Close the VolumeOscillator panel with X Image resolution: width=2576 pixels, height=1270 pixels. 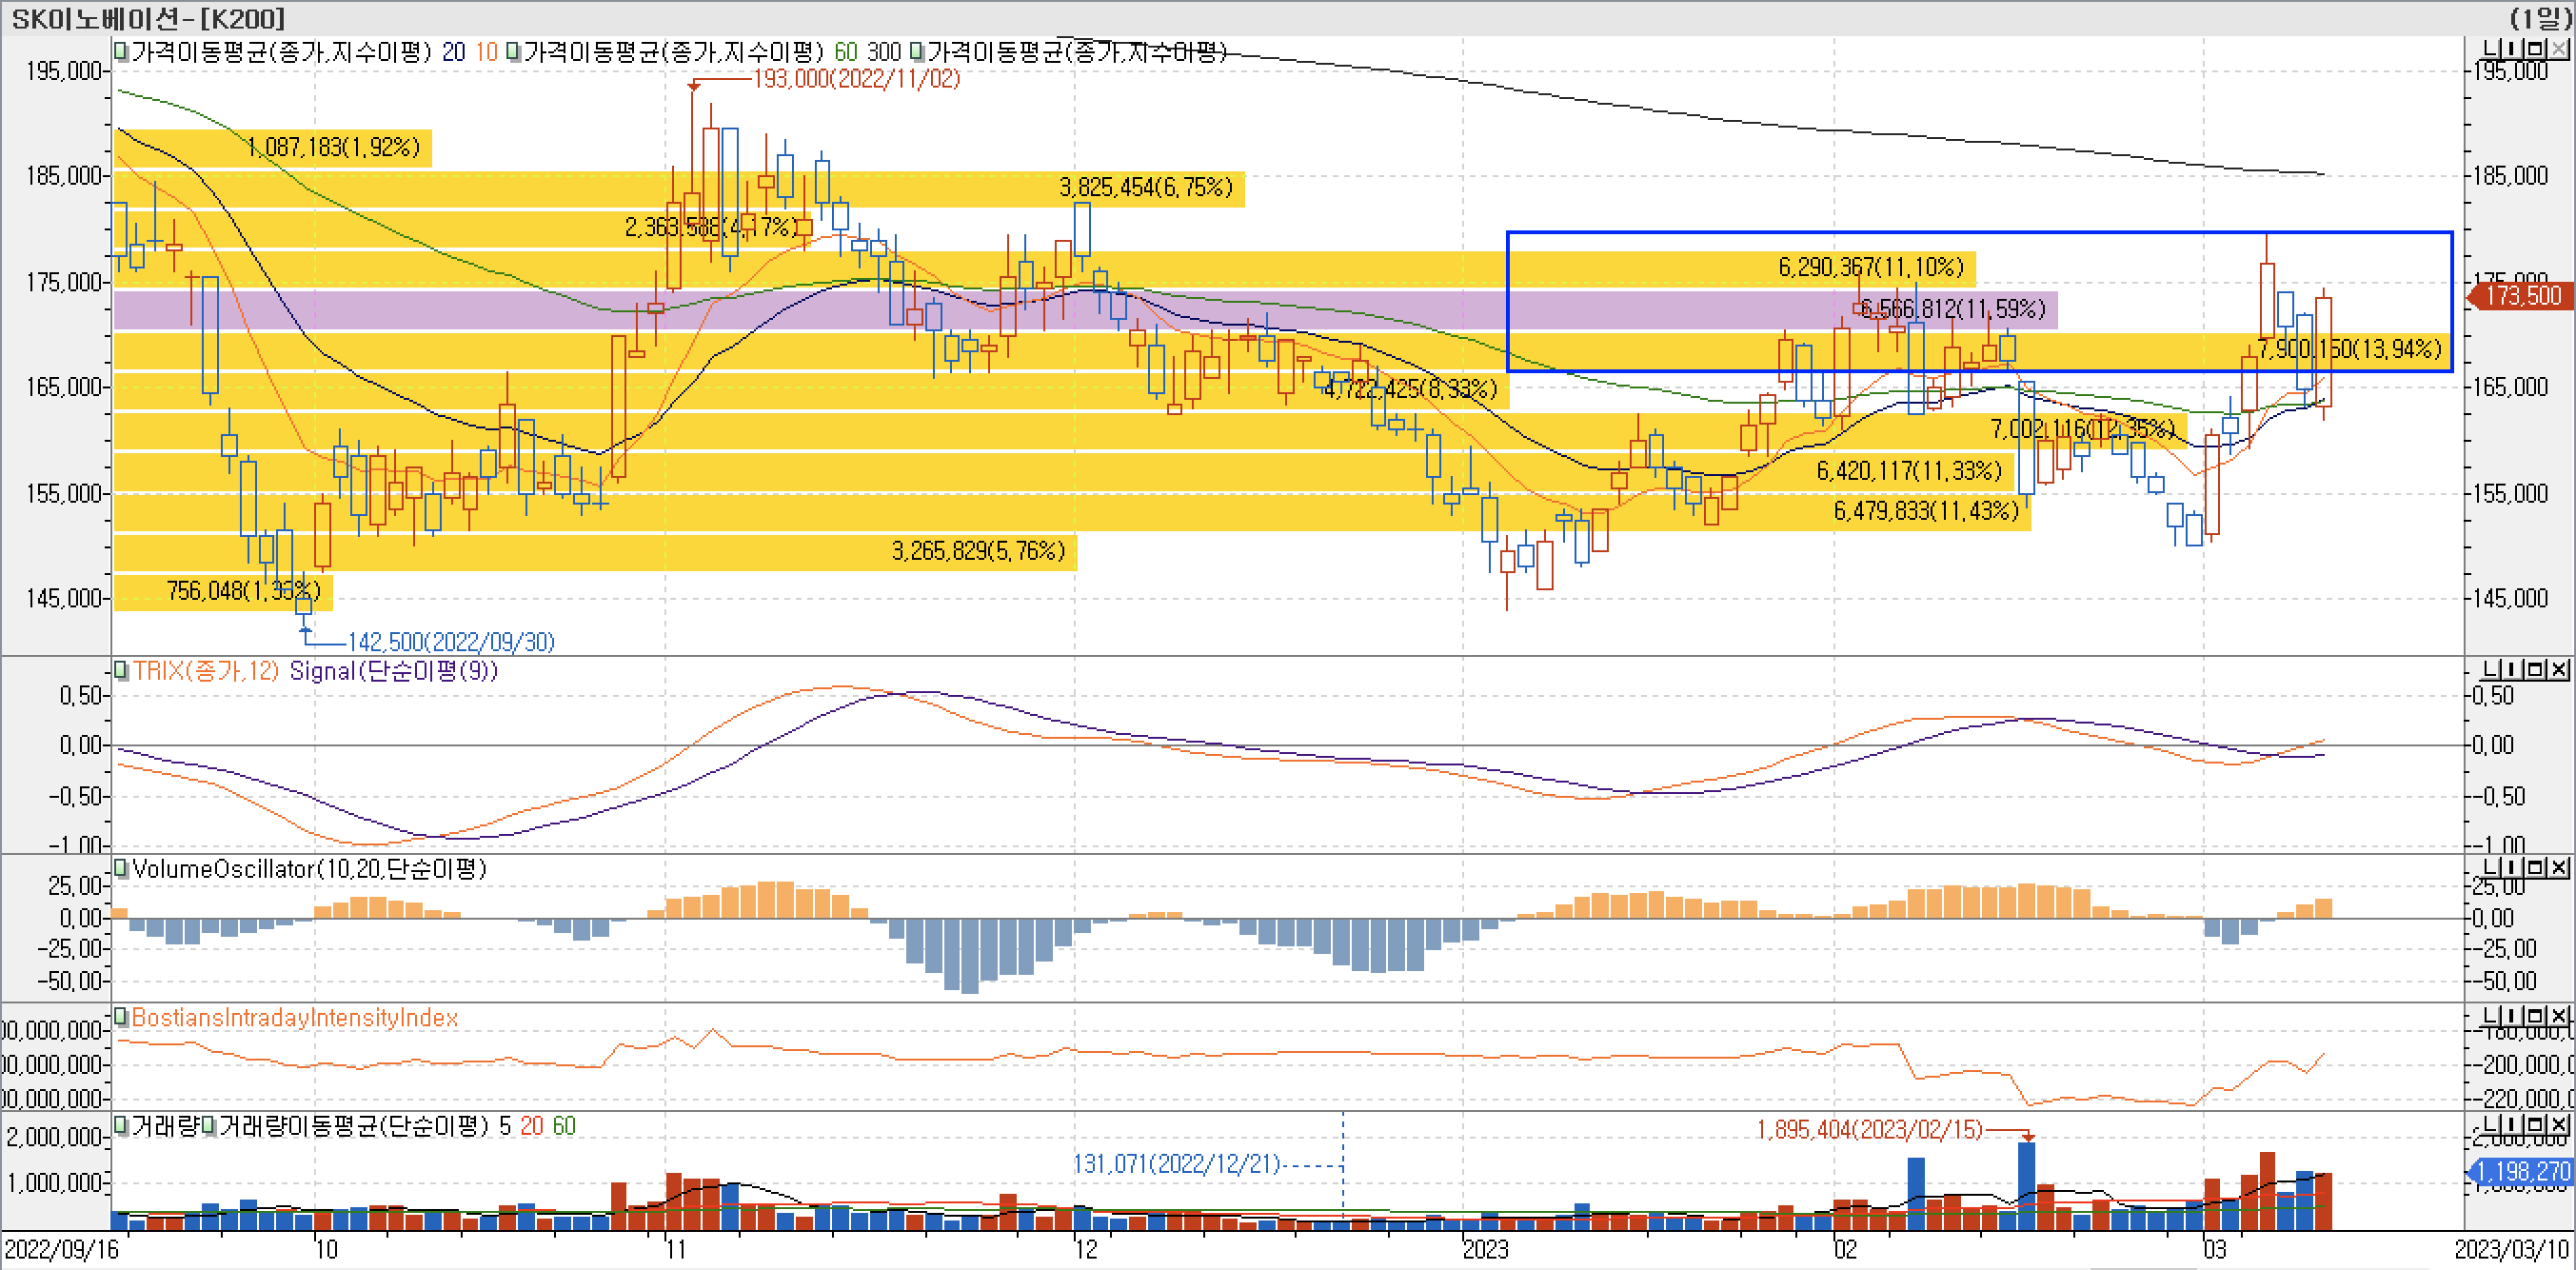(2559, 867)
